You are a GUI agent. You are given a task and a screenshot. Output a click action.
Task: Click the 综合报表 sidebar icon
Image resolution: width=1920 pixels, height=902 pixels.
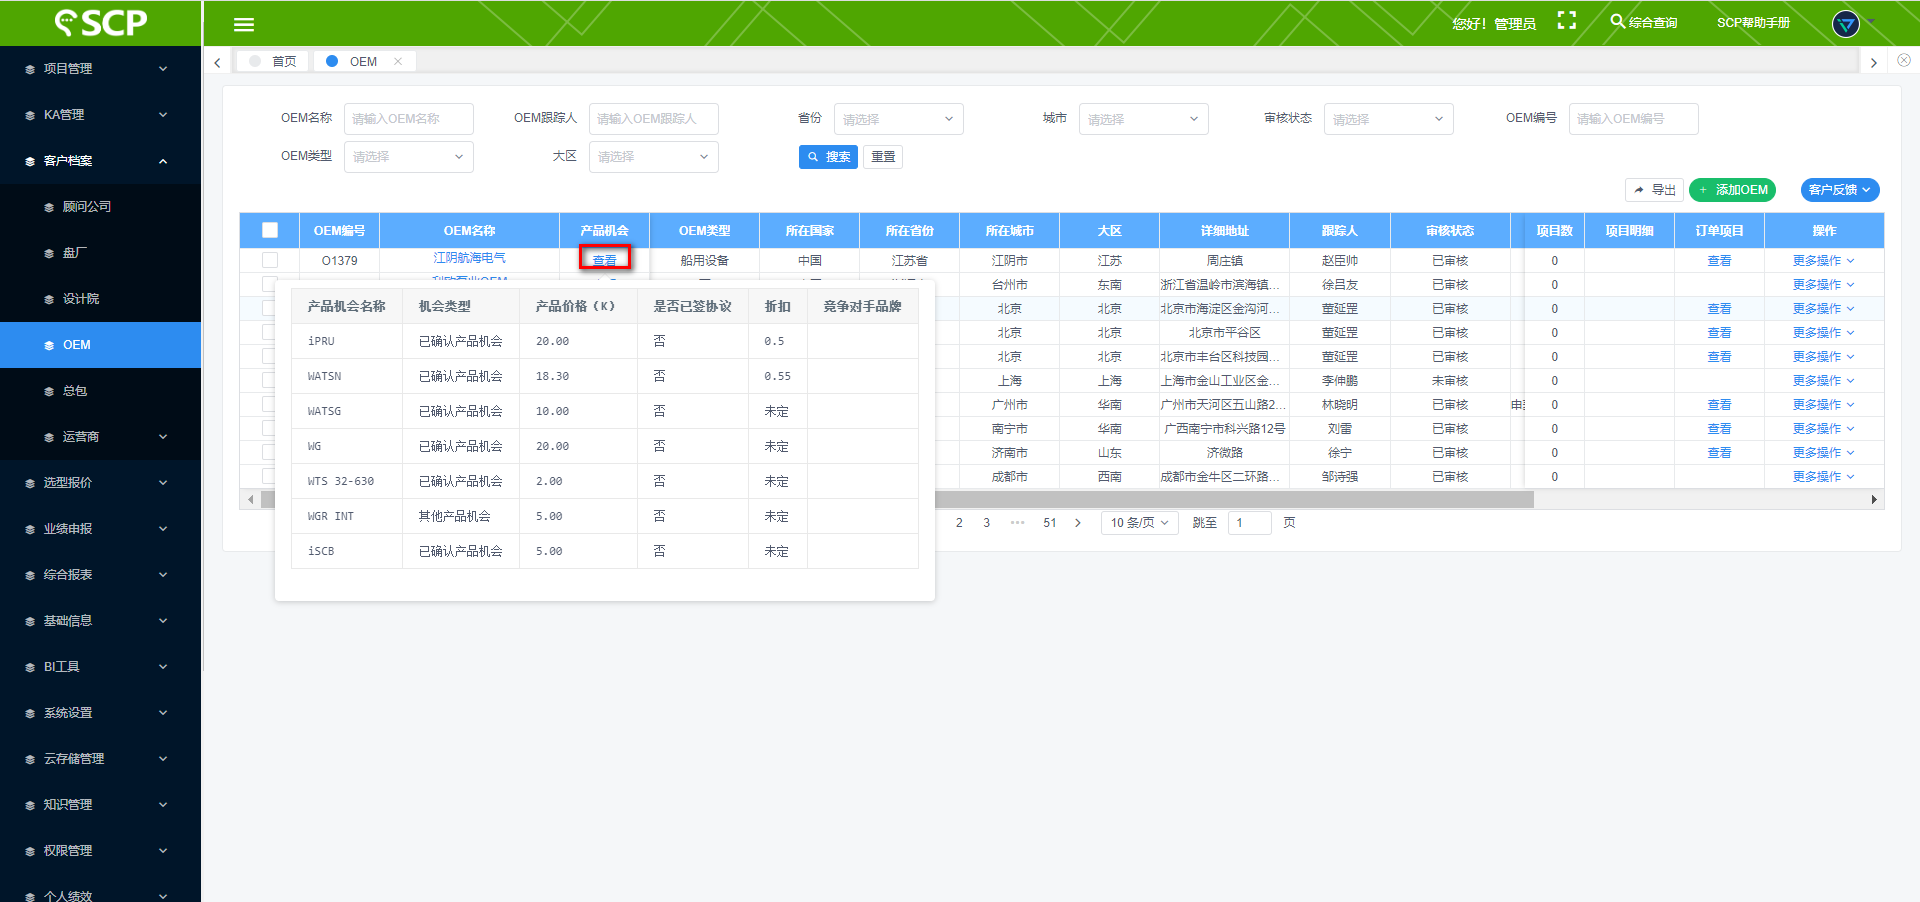(x=29, y=575)
